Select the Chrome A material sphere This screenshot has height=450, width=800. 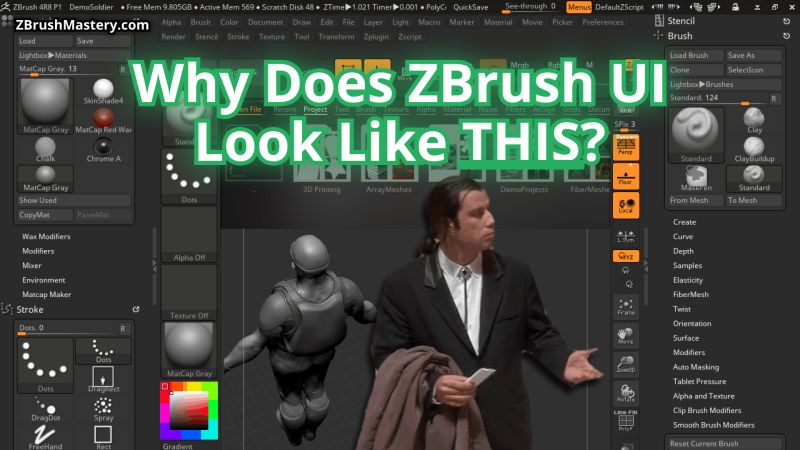pyautogui.click(x=101, y=148)
